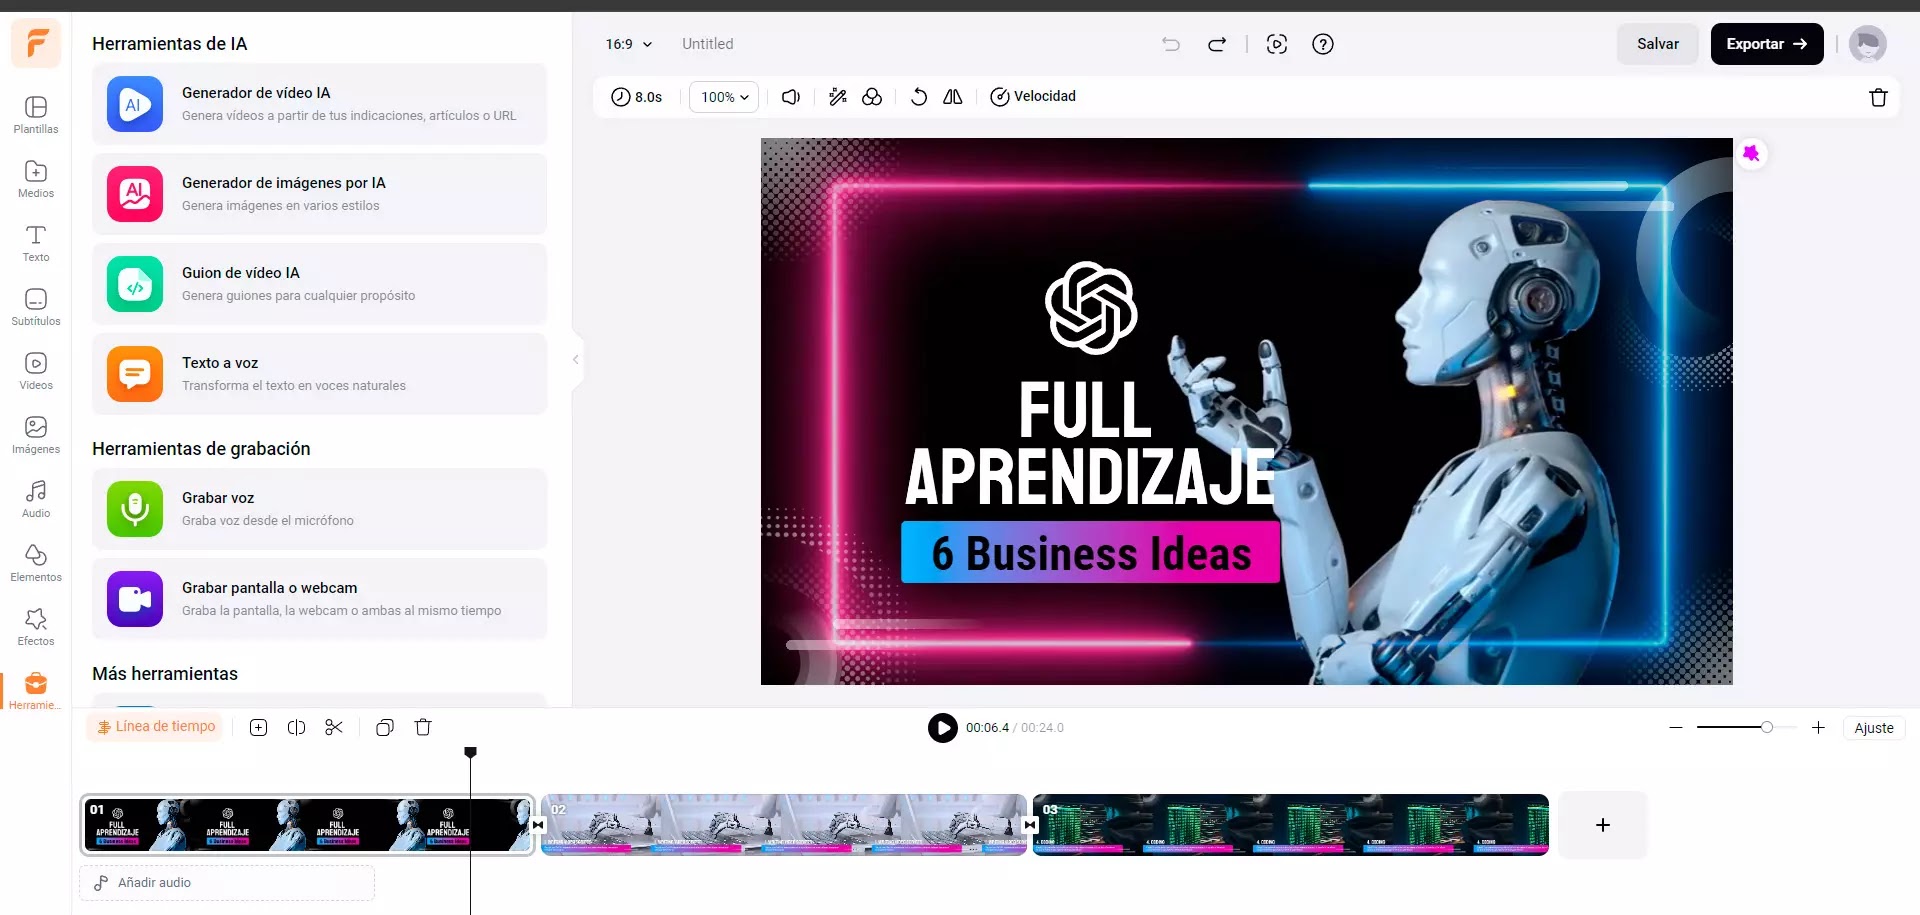The height and width of the screenshot is (915, 1920).
Task: Start Grabar voz recording tool
Action: tap(320, 509)
